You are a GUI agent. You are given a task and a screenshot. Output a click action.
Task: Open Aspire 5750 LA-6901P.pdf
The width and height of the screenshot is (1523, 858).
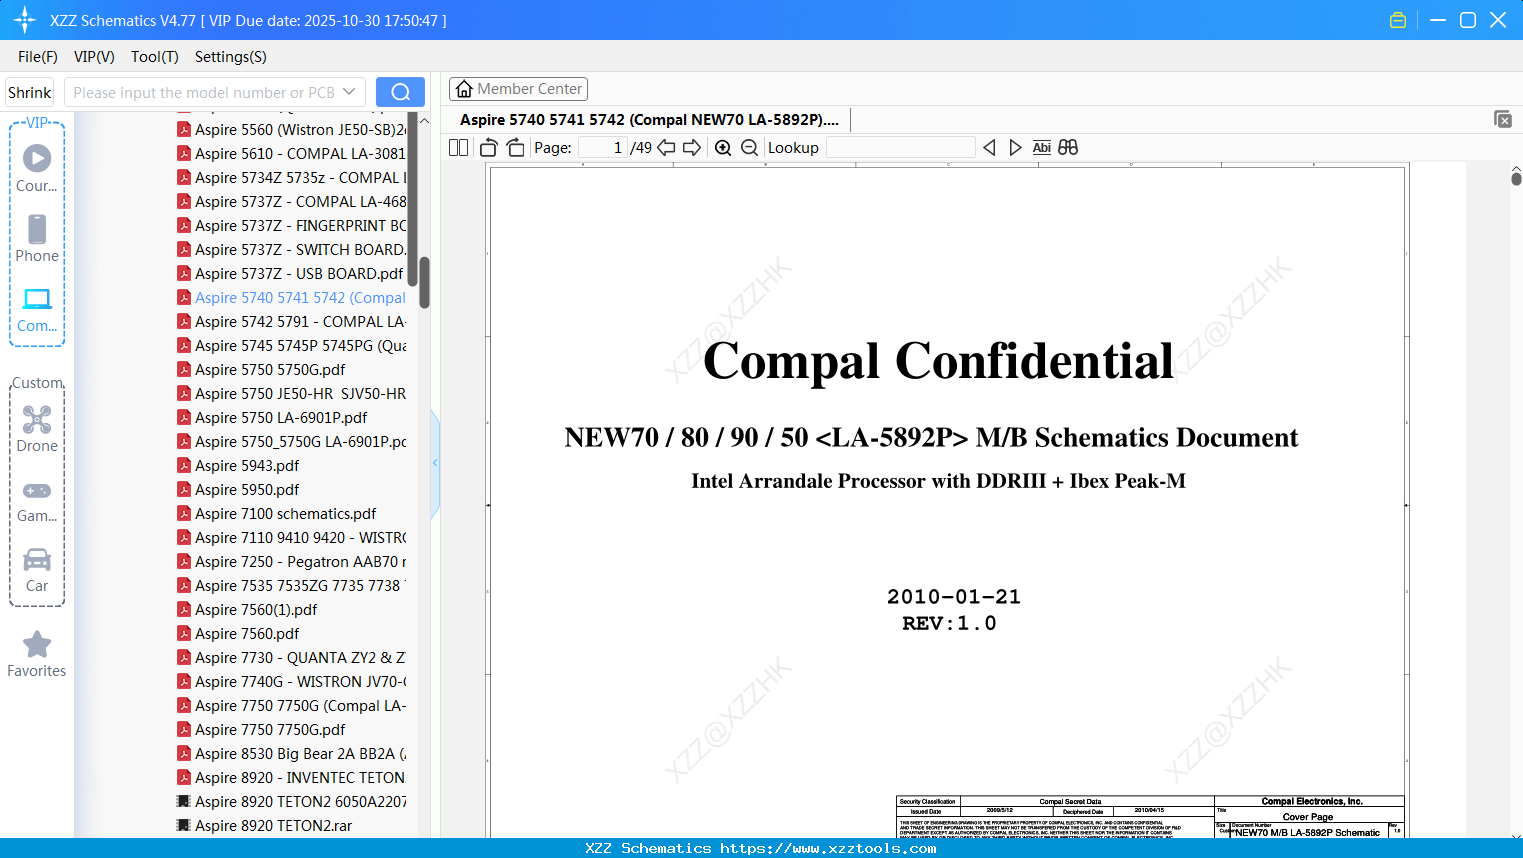pyautogui.click(x=272, y=417)
